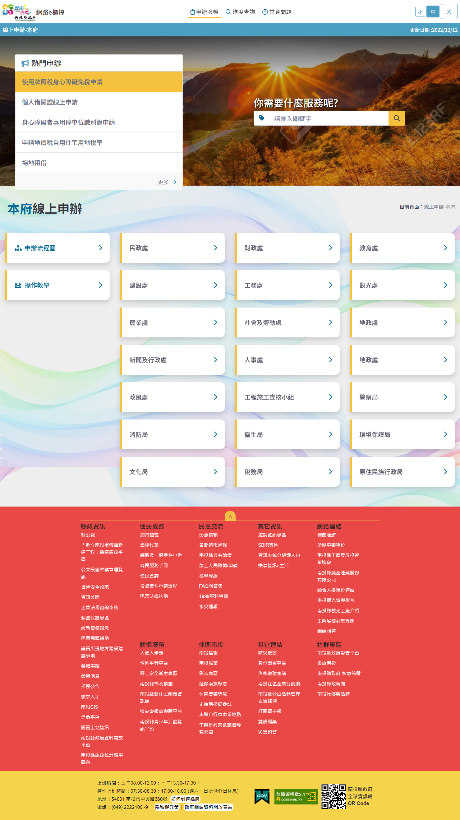Set font size to small (小)
This screenshot has height=820, width=460.
420,12
